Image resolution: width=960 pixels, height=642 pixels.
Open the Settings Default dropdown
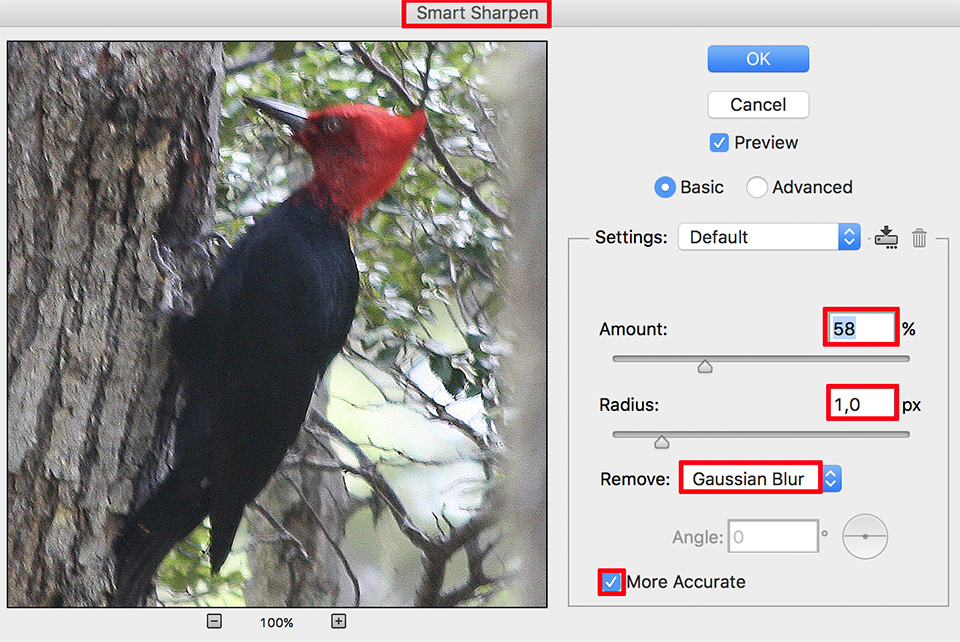769,237
